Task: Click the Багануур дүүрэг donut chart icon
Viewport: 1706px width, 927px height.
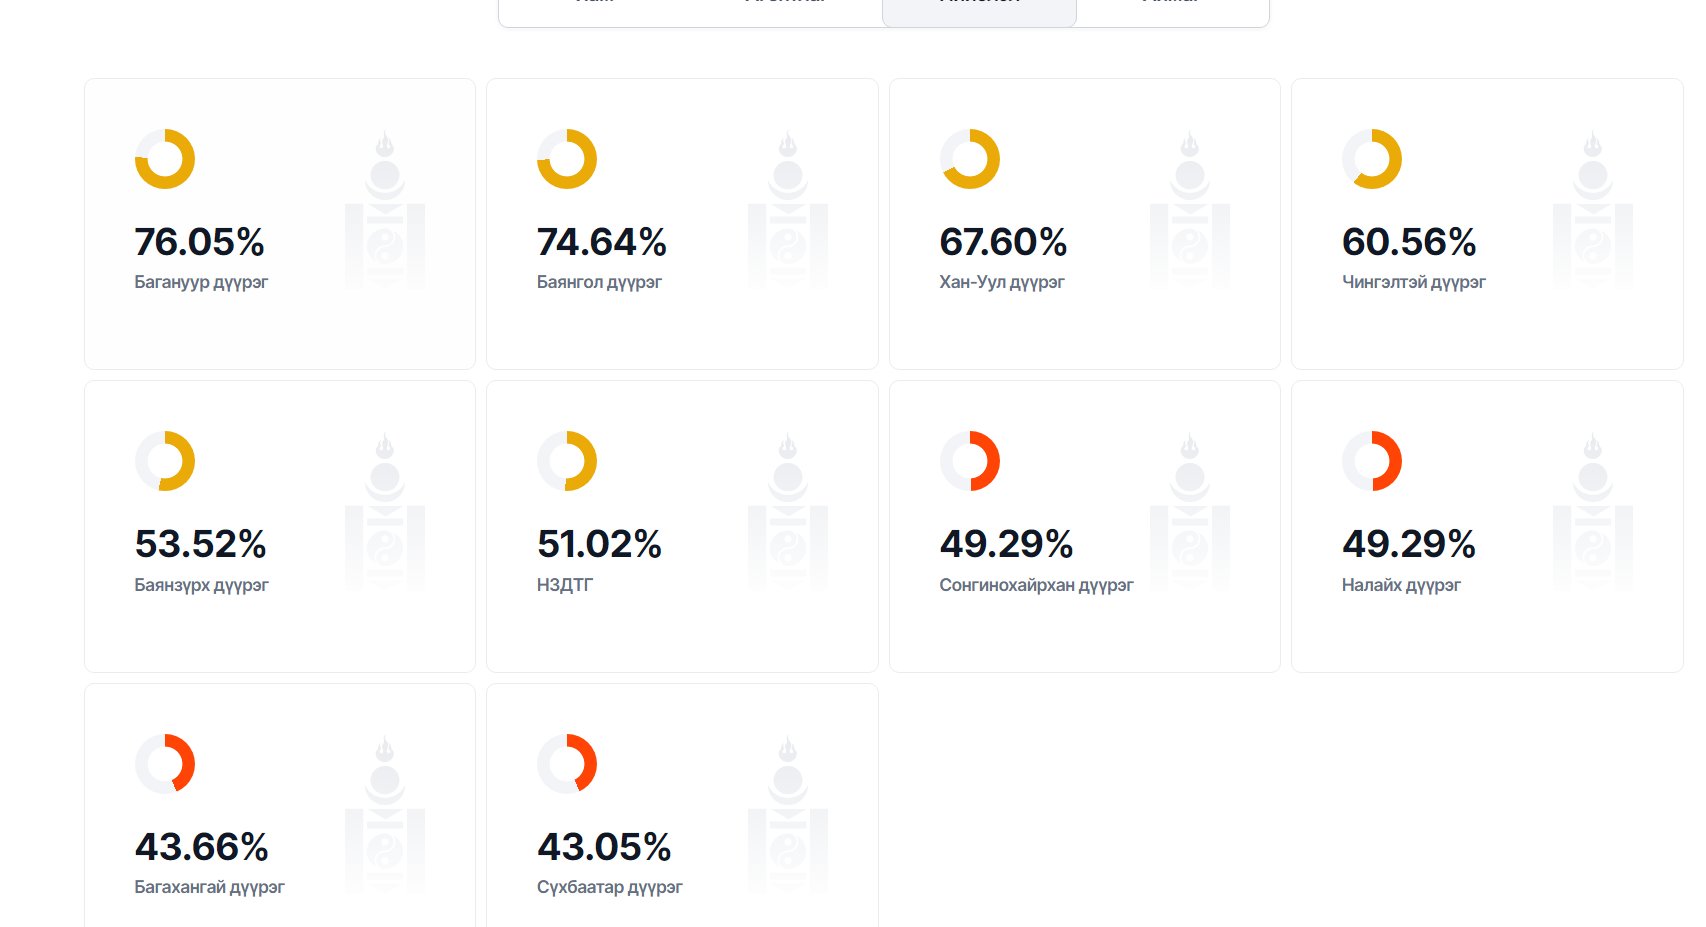Action: point(165,159)
